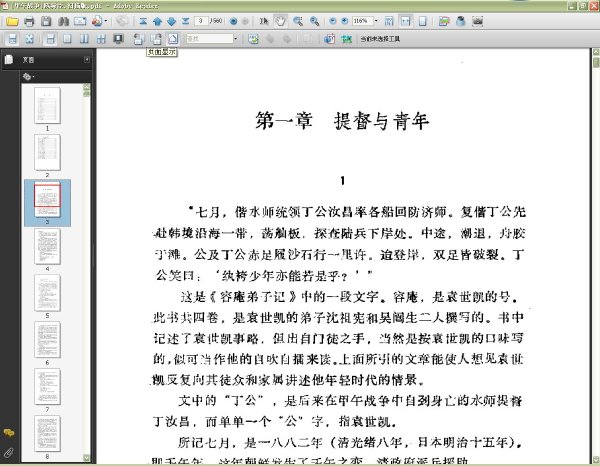This screenshot has width=600, height=466.
Task: Select page 1 thumbnail
Action: pos(47,105)
